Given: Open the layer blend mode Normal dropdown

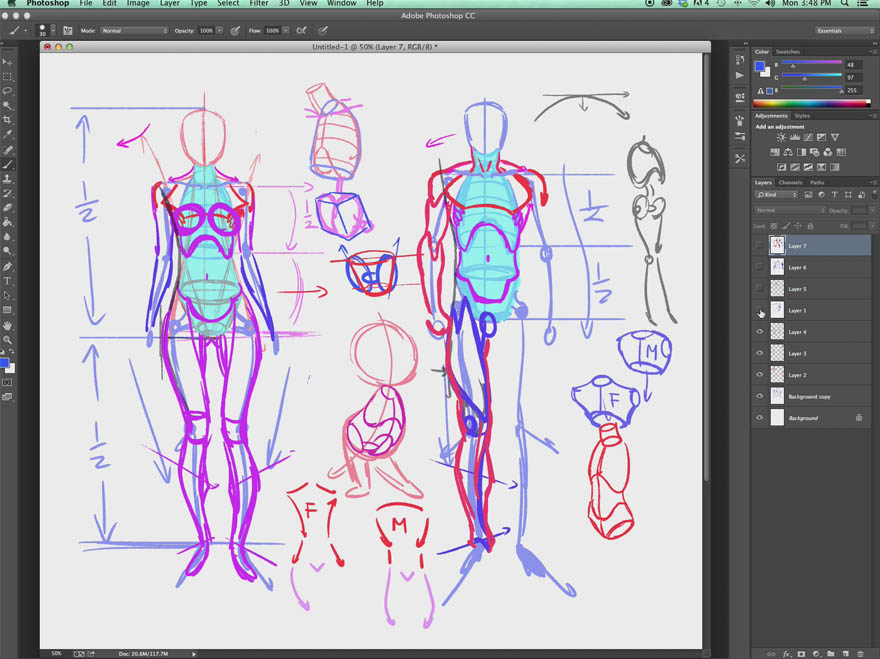Looking at the screenshot, I should point(790,210).
